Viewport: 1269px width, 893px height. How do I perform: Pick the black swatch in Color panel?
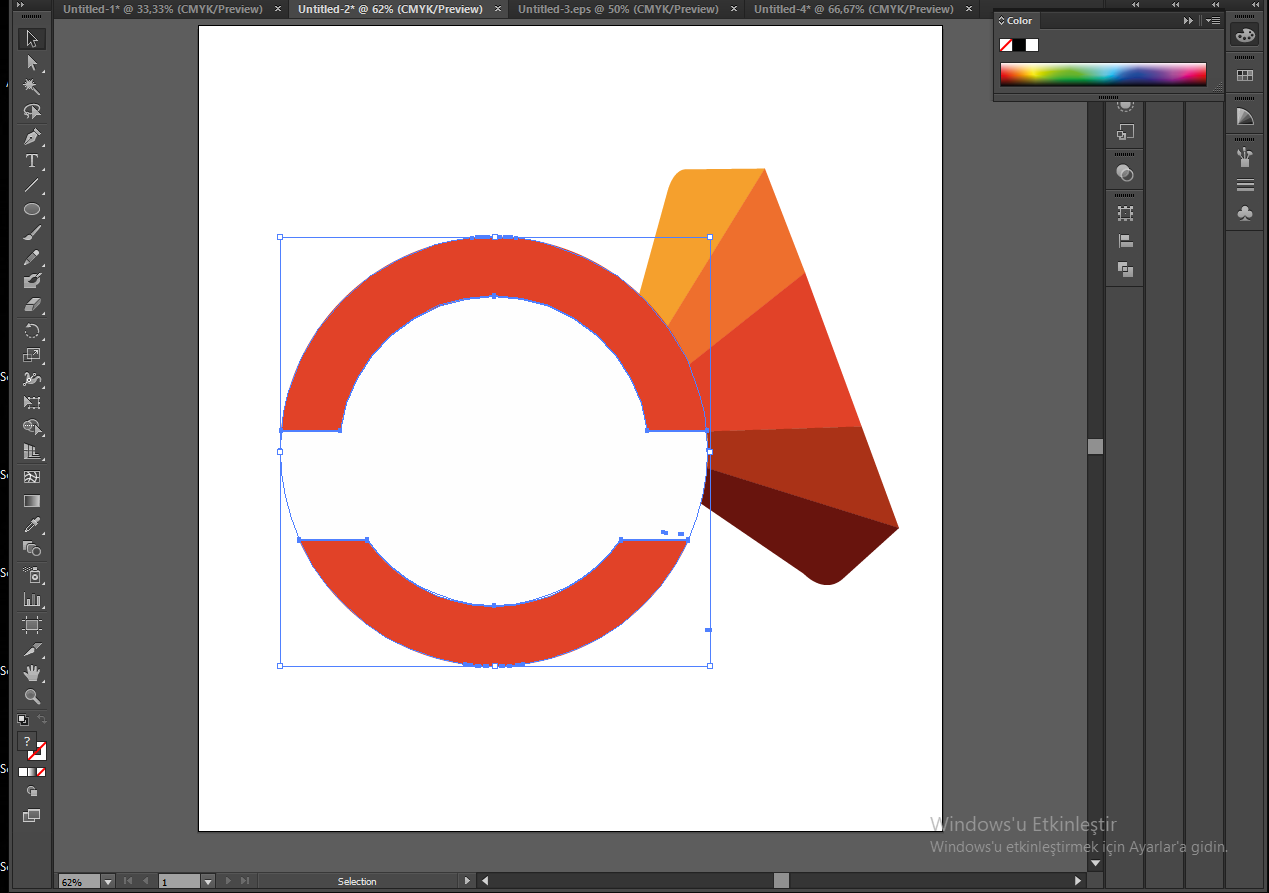[x=1019, y=45]
